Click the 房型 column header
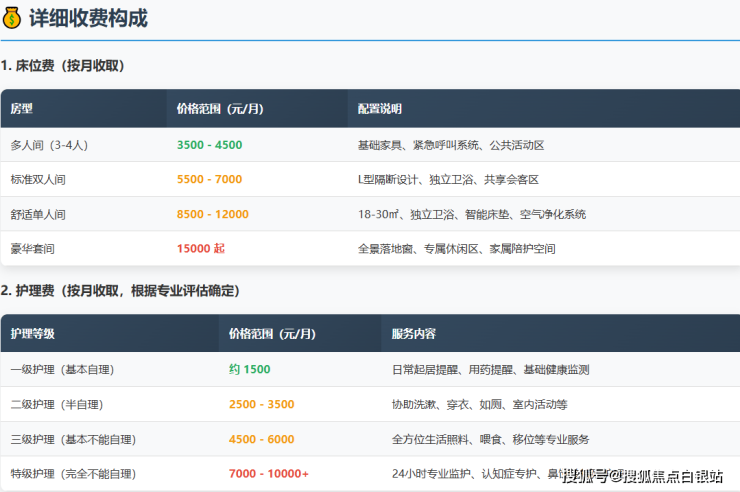The image size is (740, 492). pos(22,109)
